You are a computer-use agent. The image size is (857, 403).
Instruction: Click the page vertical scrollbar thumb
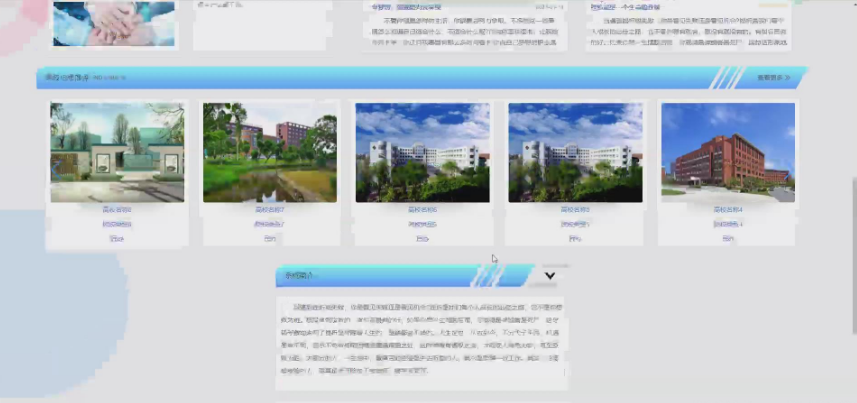click(854, 255)
